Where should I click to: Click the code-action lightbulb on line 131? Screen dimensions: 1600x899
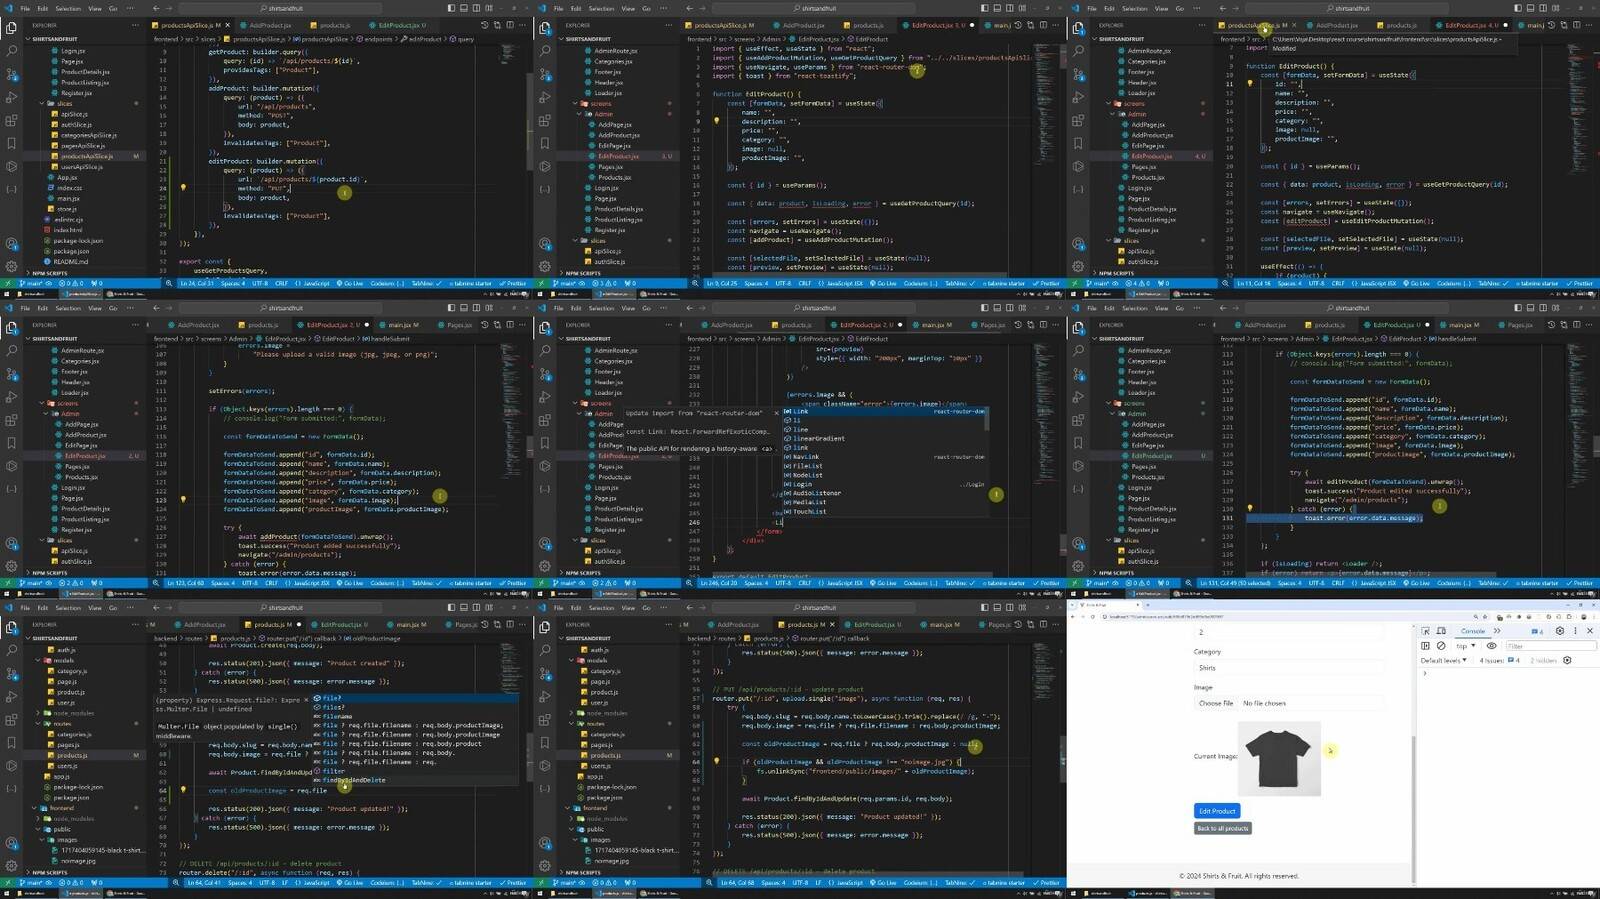pyautogui.click(x=1249, y=508)
